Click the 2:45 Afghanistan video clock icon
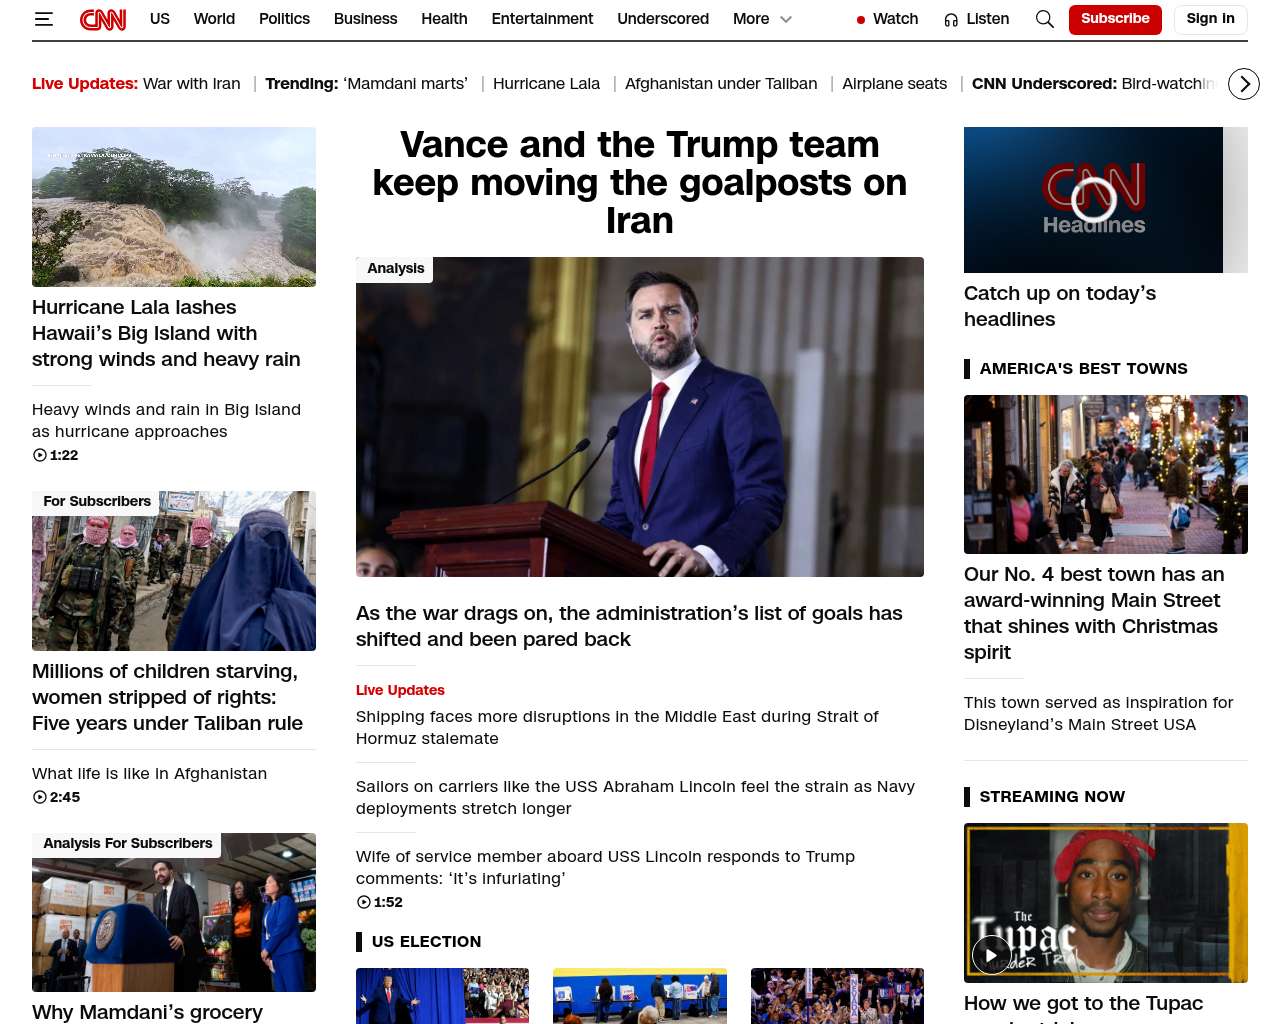Viewport: 1280px width, 1024px height. pyautogui.click(x=40, y=797)
